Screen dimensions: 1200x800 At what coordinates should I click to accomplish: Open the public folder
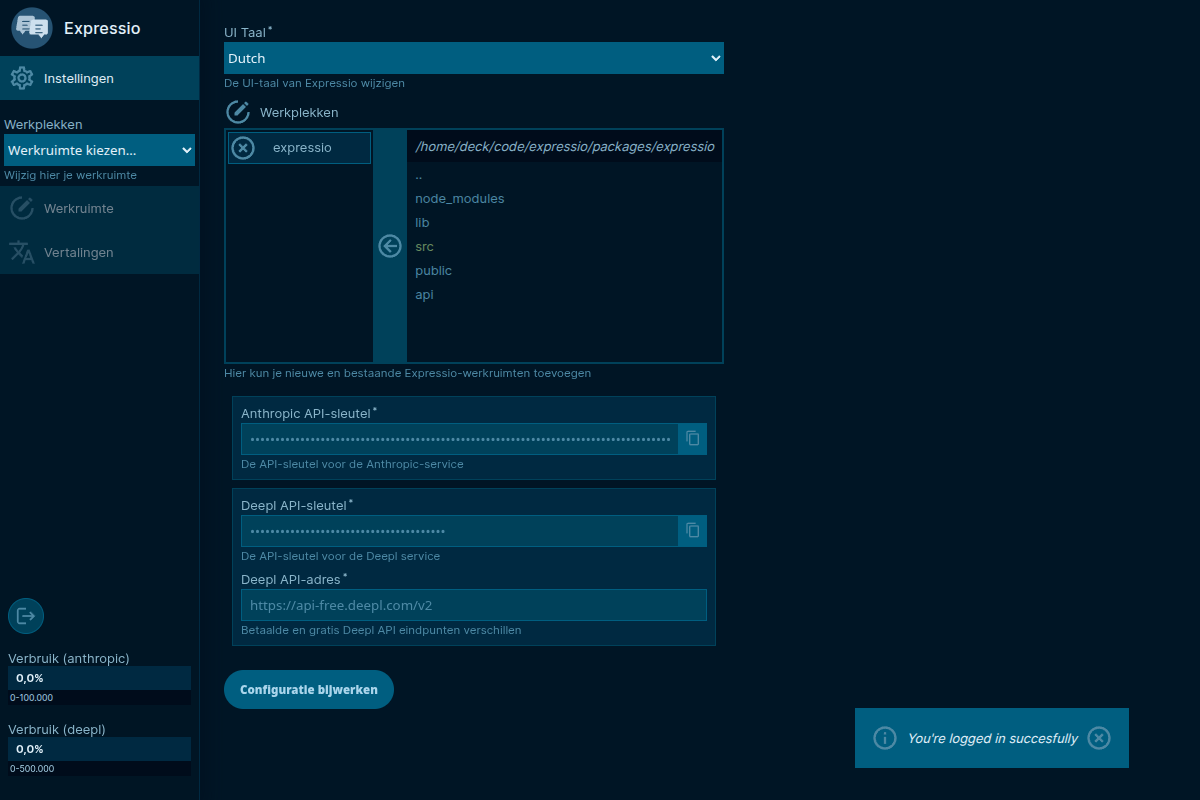(434, 271)
